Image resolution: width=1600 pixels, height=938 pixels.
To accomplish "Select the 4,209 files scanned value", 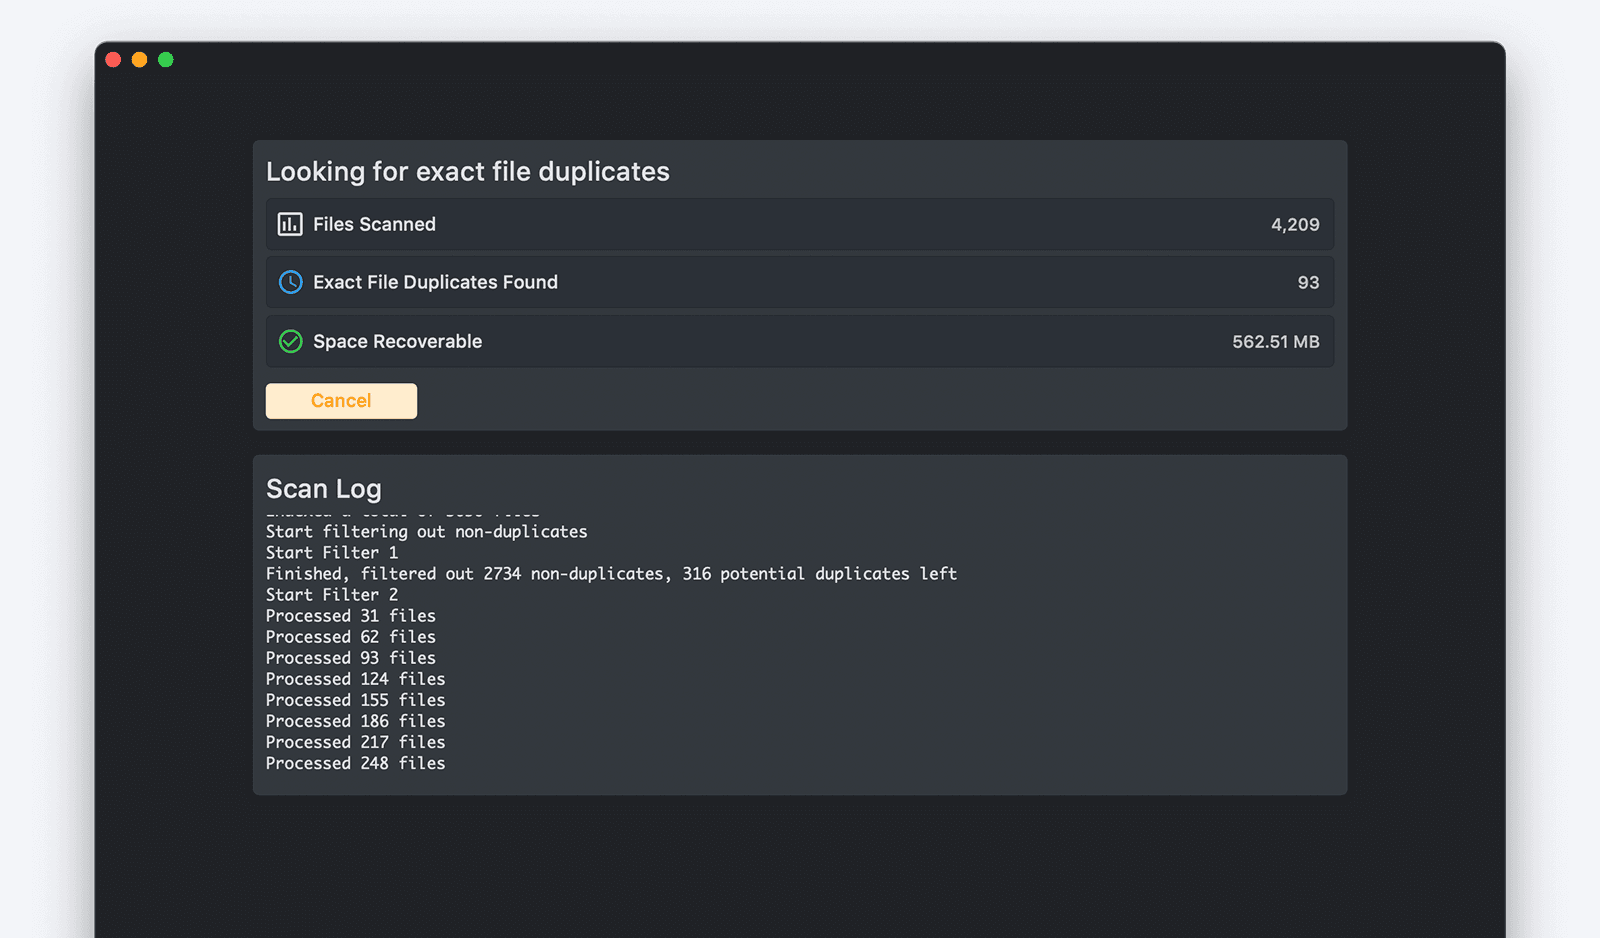I will [x=1295, y=225].
